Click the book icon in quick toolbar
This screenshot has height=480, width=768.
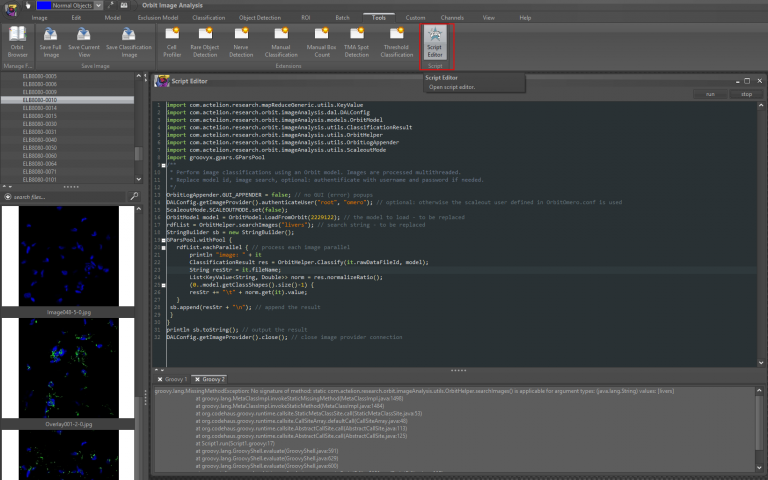pos(124,5)
